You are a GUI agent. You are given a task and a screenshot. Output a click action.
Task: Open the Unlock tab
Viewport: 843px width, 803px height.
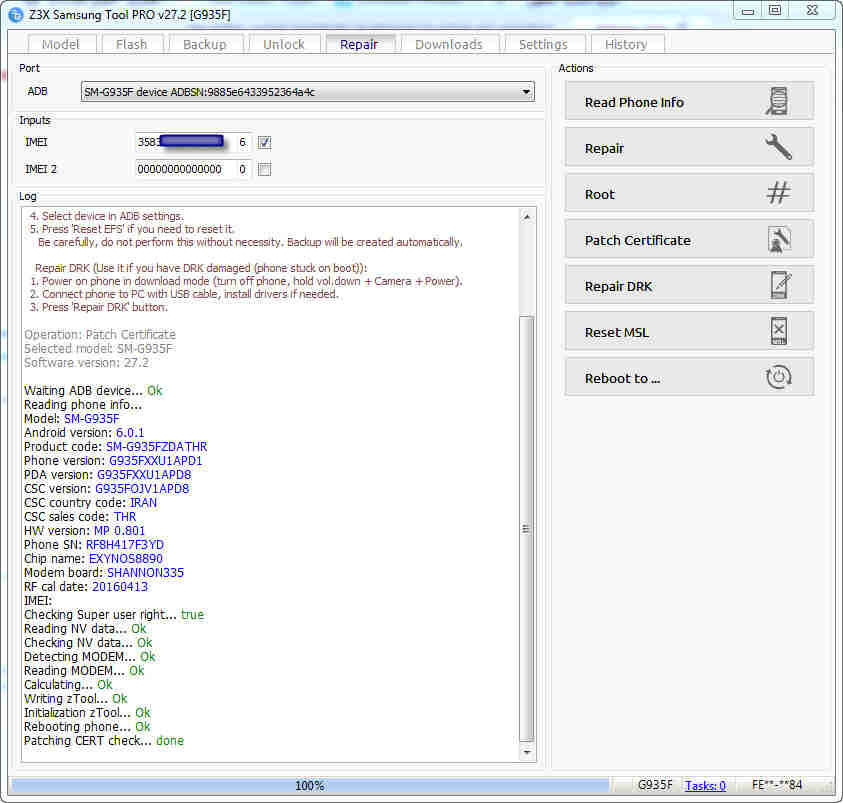click(x=284, y=44)
